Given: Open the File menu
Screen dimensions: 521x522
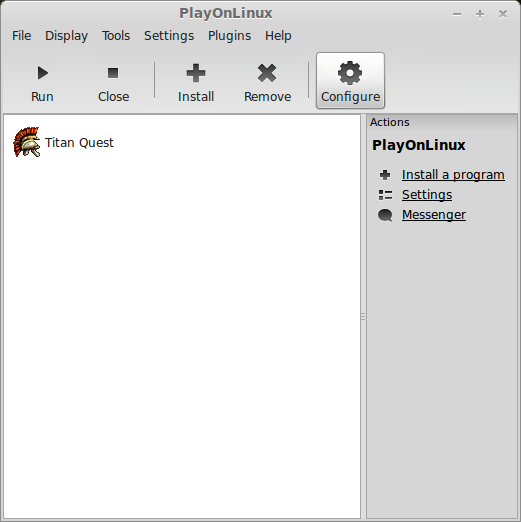Looking at the screenshot, I should (22, 36).
